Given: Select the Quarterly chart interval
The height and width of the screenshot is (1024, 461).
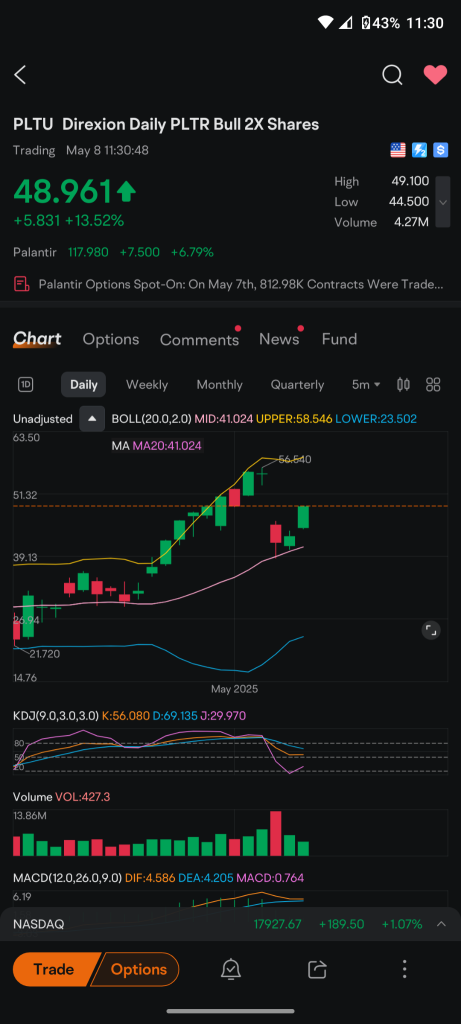Looking at the screenshot, I should 297,385.
